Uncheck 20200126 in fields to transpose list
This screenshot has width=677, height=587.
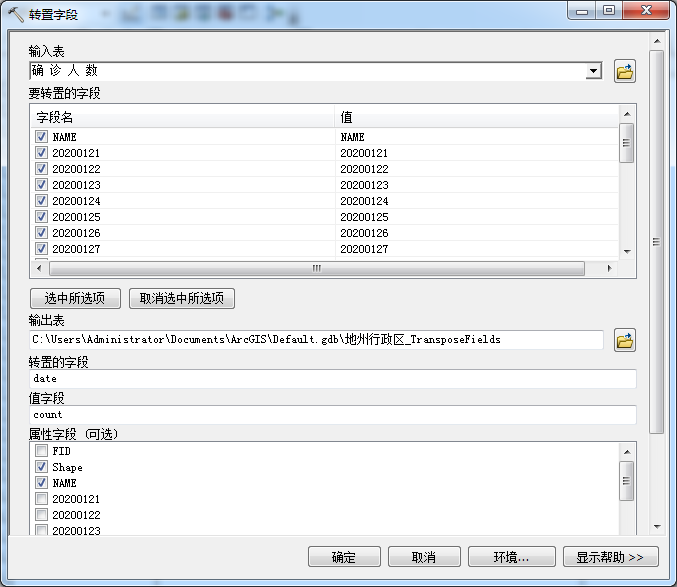[x=41, y=233]
